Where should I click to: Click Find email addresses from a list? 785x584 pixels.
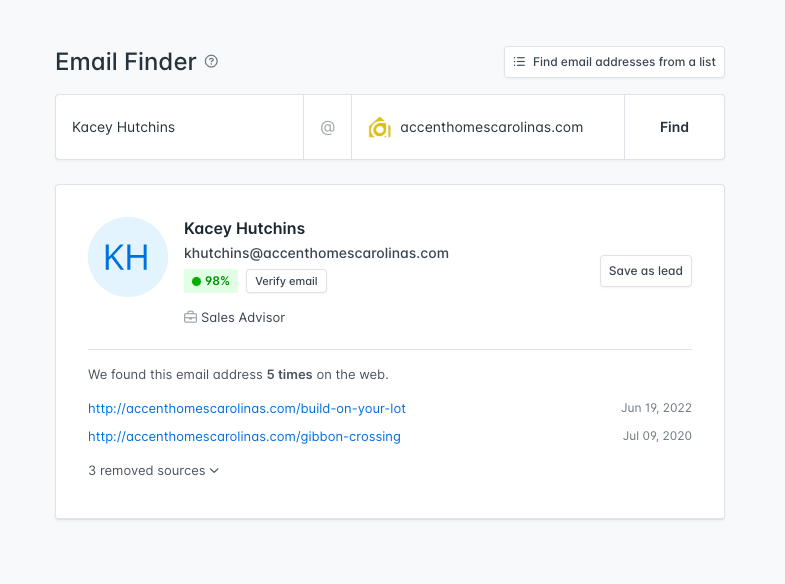tap(614, 62)
